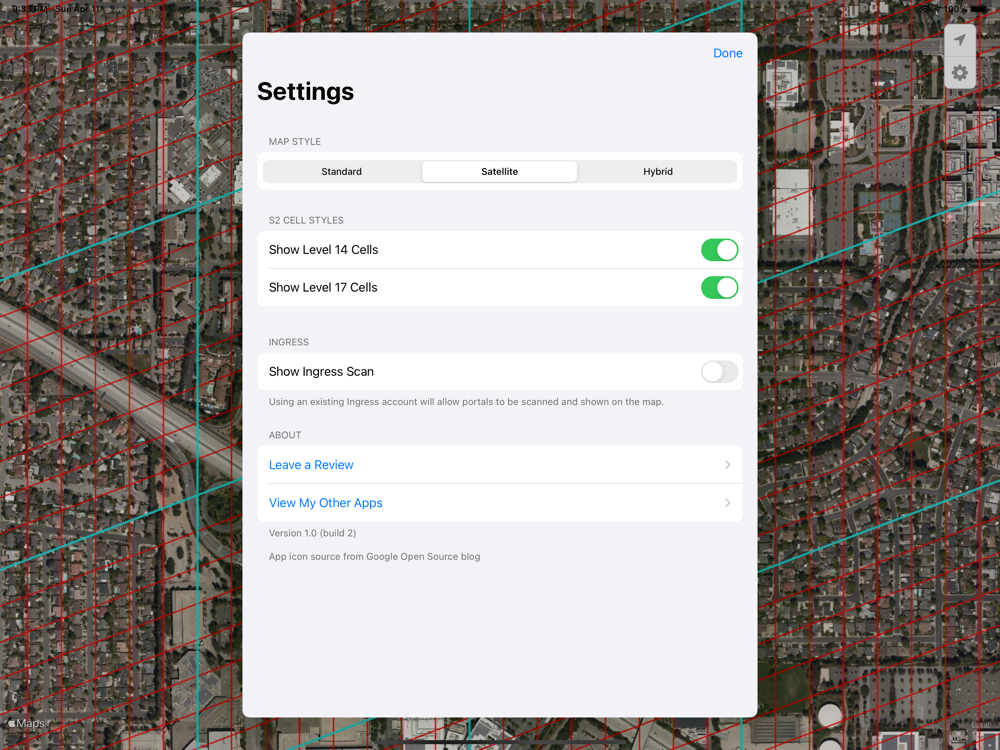The width and height of the screenshot is (1000, 750).
Task: Click the S2 CELL STYLES section header
Action: [x=306, y=221]
